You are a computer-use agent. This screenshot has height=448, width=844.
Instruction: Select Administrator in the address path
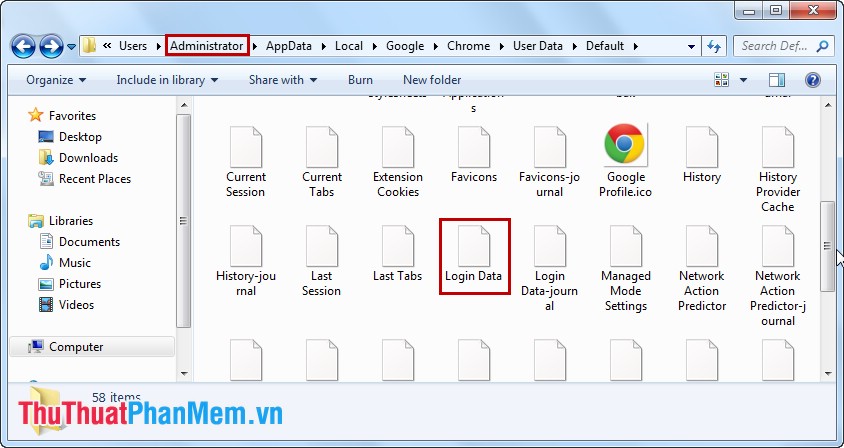(207, 46)
